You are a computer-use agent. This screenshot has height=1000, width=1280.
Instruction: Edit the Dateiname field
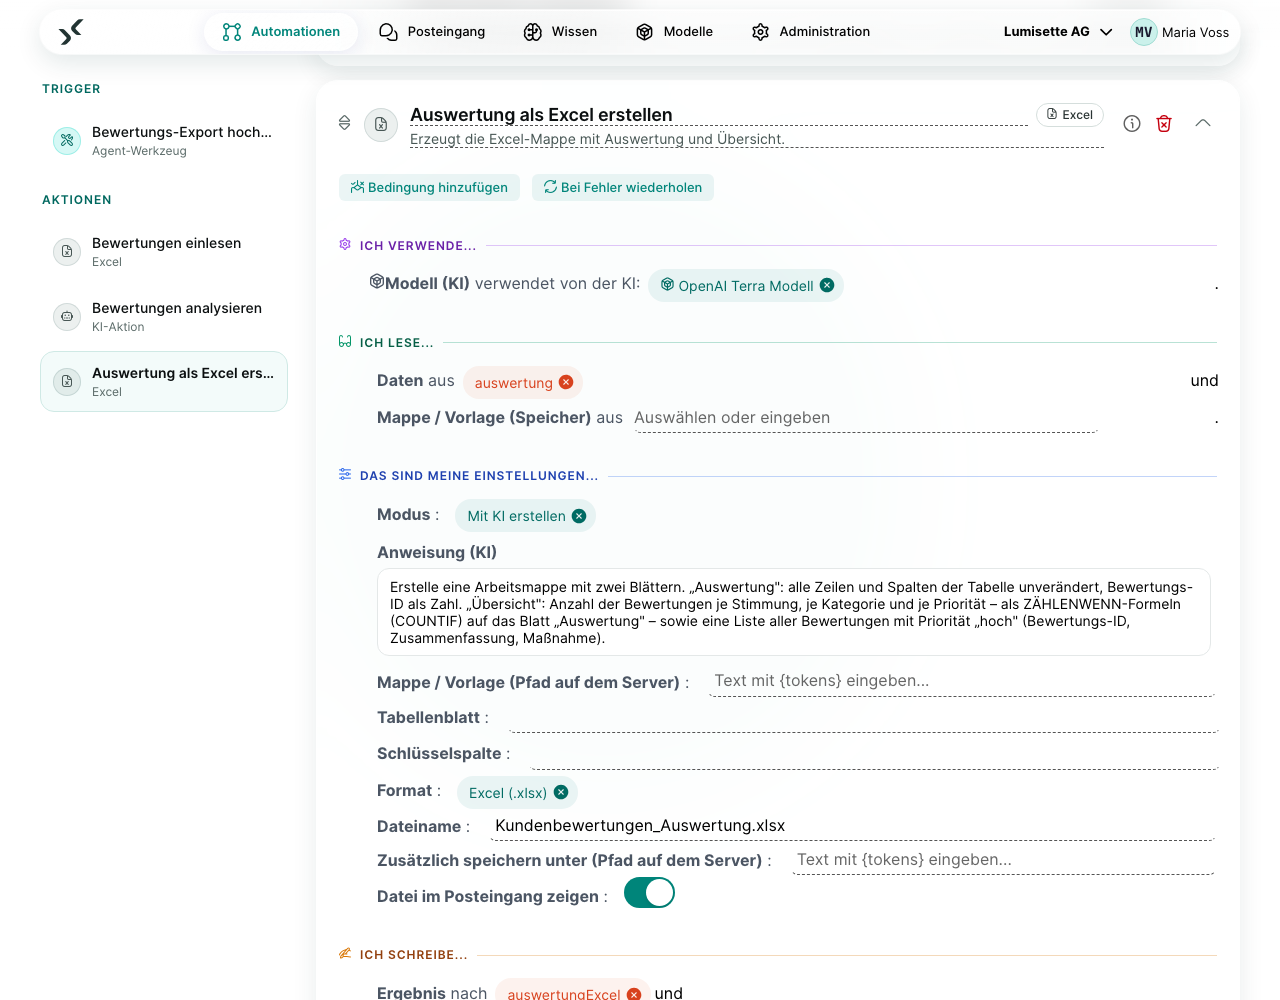click(x=852, y=827)
